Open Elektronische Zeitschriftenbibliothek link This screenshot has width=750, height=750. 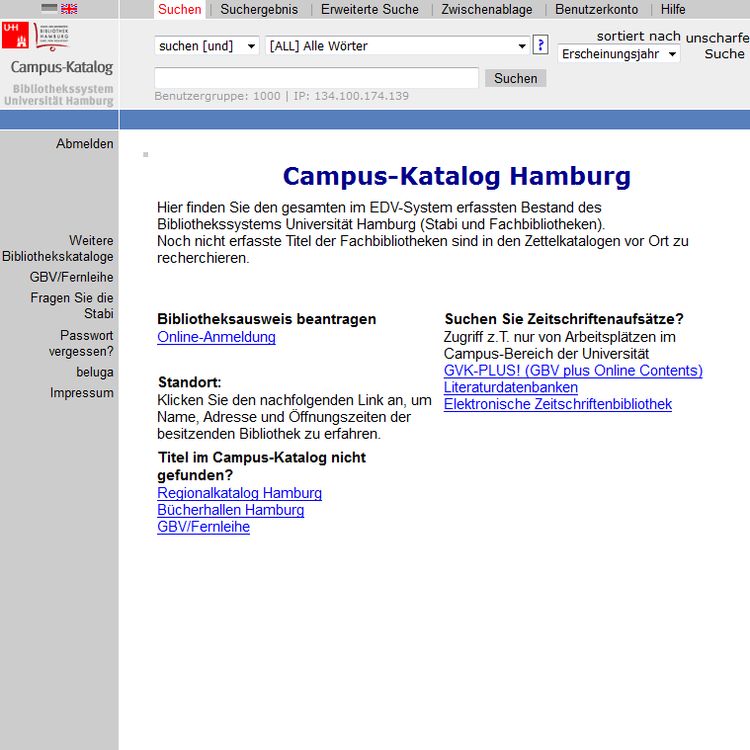pos(558,404)
